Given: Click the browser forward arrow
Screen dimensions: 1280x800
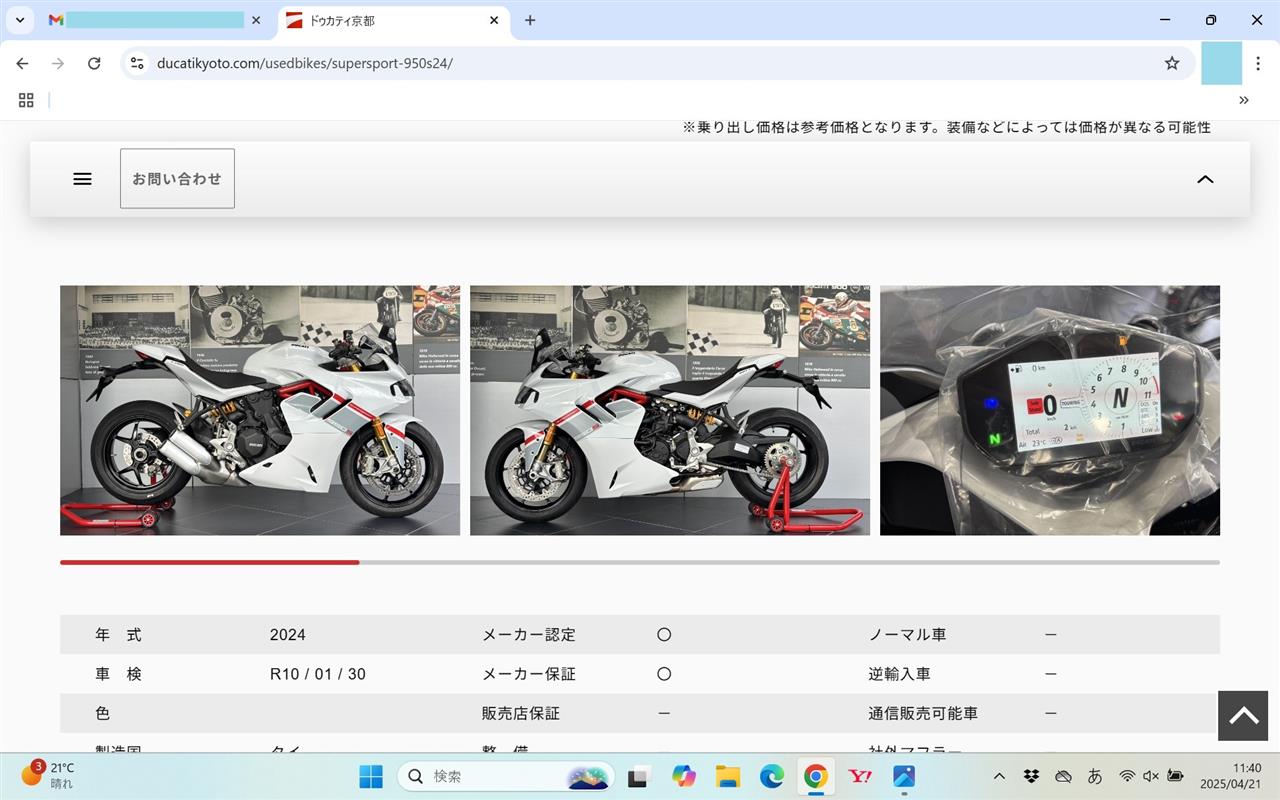Looking at the screenshot, I should (x=58, y=63).
